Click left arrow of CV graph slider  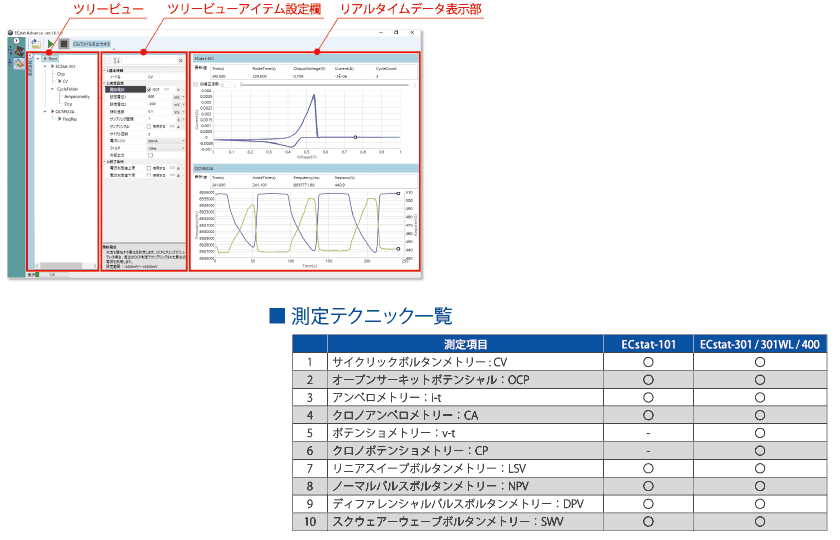coord(236,85)
